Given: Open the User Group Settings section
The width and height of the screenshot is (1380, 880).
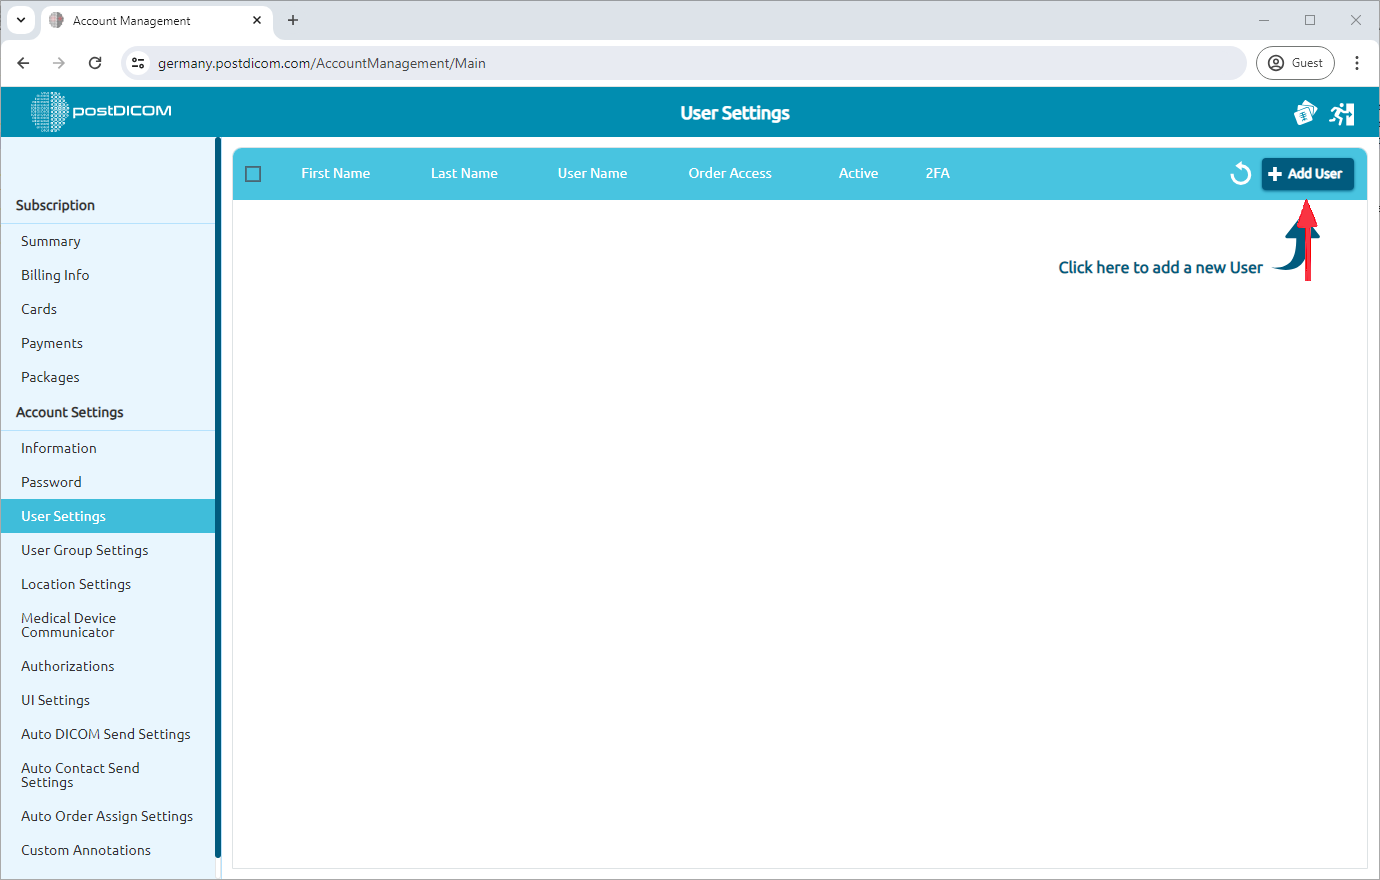Looking at the screenshot, I should pyautogui.click(x=85, y=550).
